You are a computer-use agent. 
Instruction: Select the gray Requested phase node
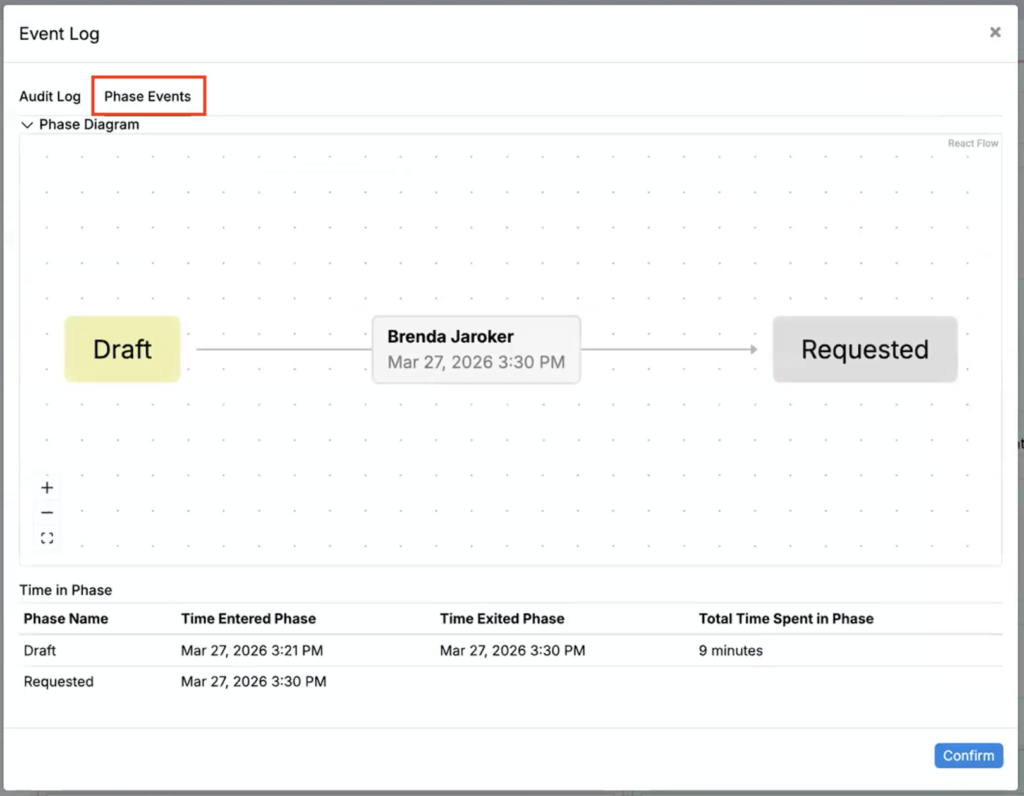click(865, 349)
